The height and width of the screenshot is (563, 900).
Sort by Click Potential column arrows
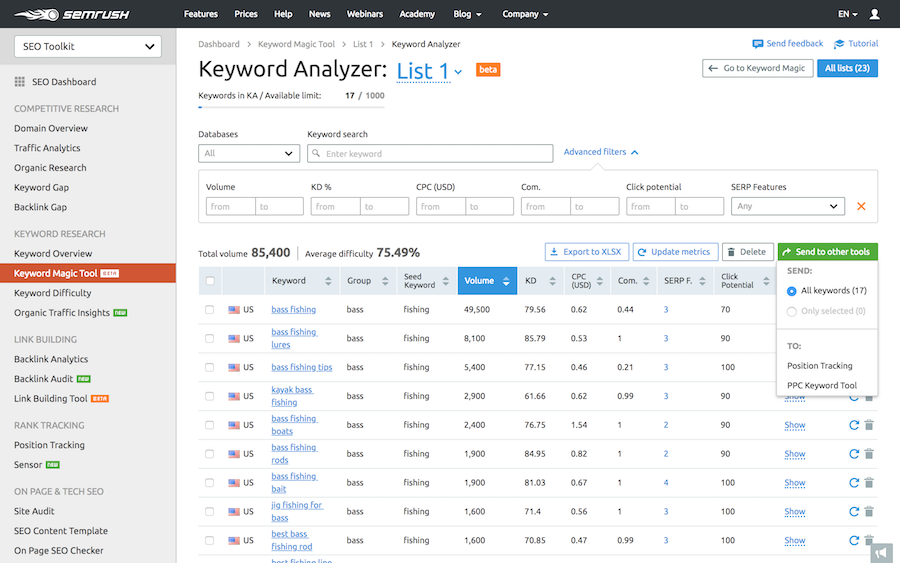[x=766, y=281]
